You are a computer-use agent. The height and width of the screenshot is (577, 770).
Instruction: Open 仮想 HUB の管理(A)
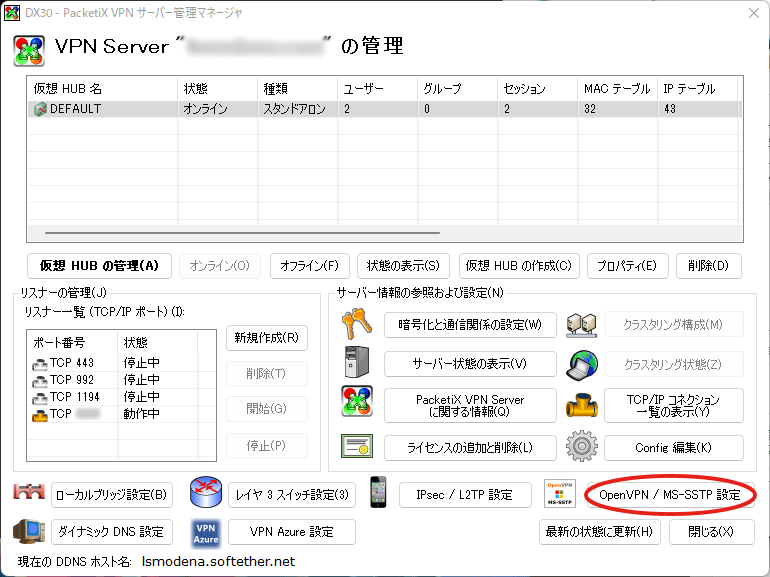(99, 266)
